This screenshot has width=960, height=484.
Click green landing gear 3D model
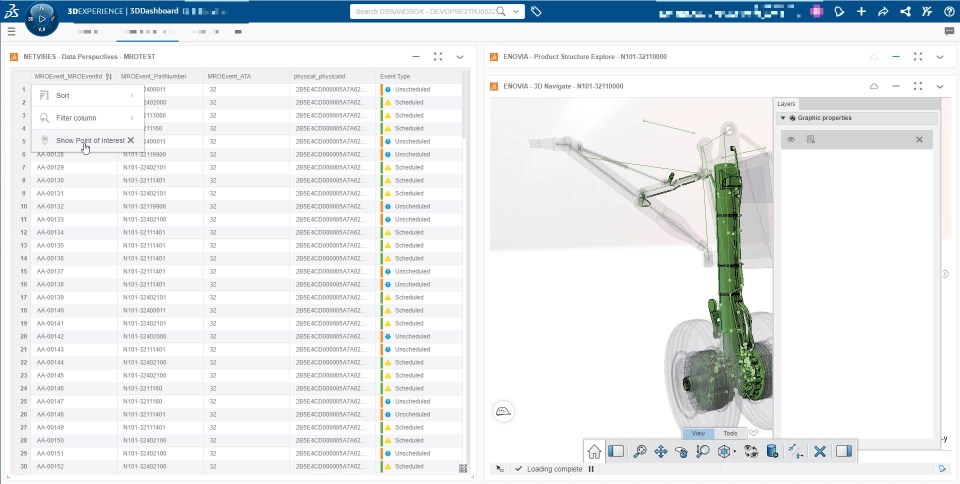[727, 245]
